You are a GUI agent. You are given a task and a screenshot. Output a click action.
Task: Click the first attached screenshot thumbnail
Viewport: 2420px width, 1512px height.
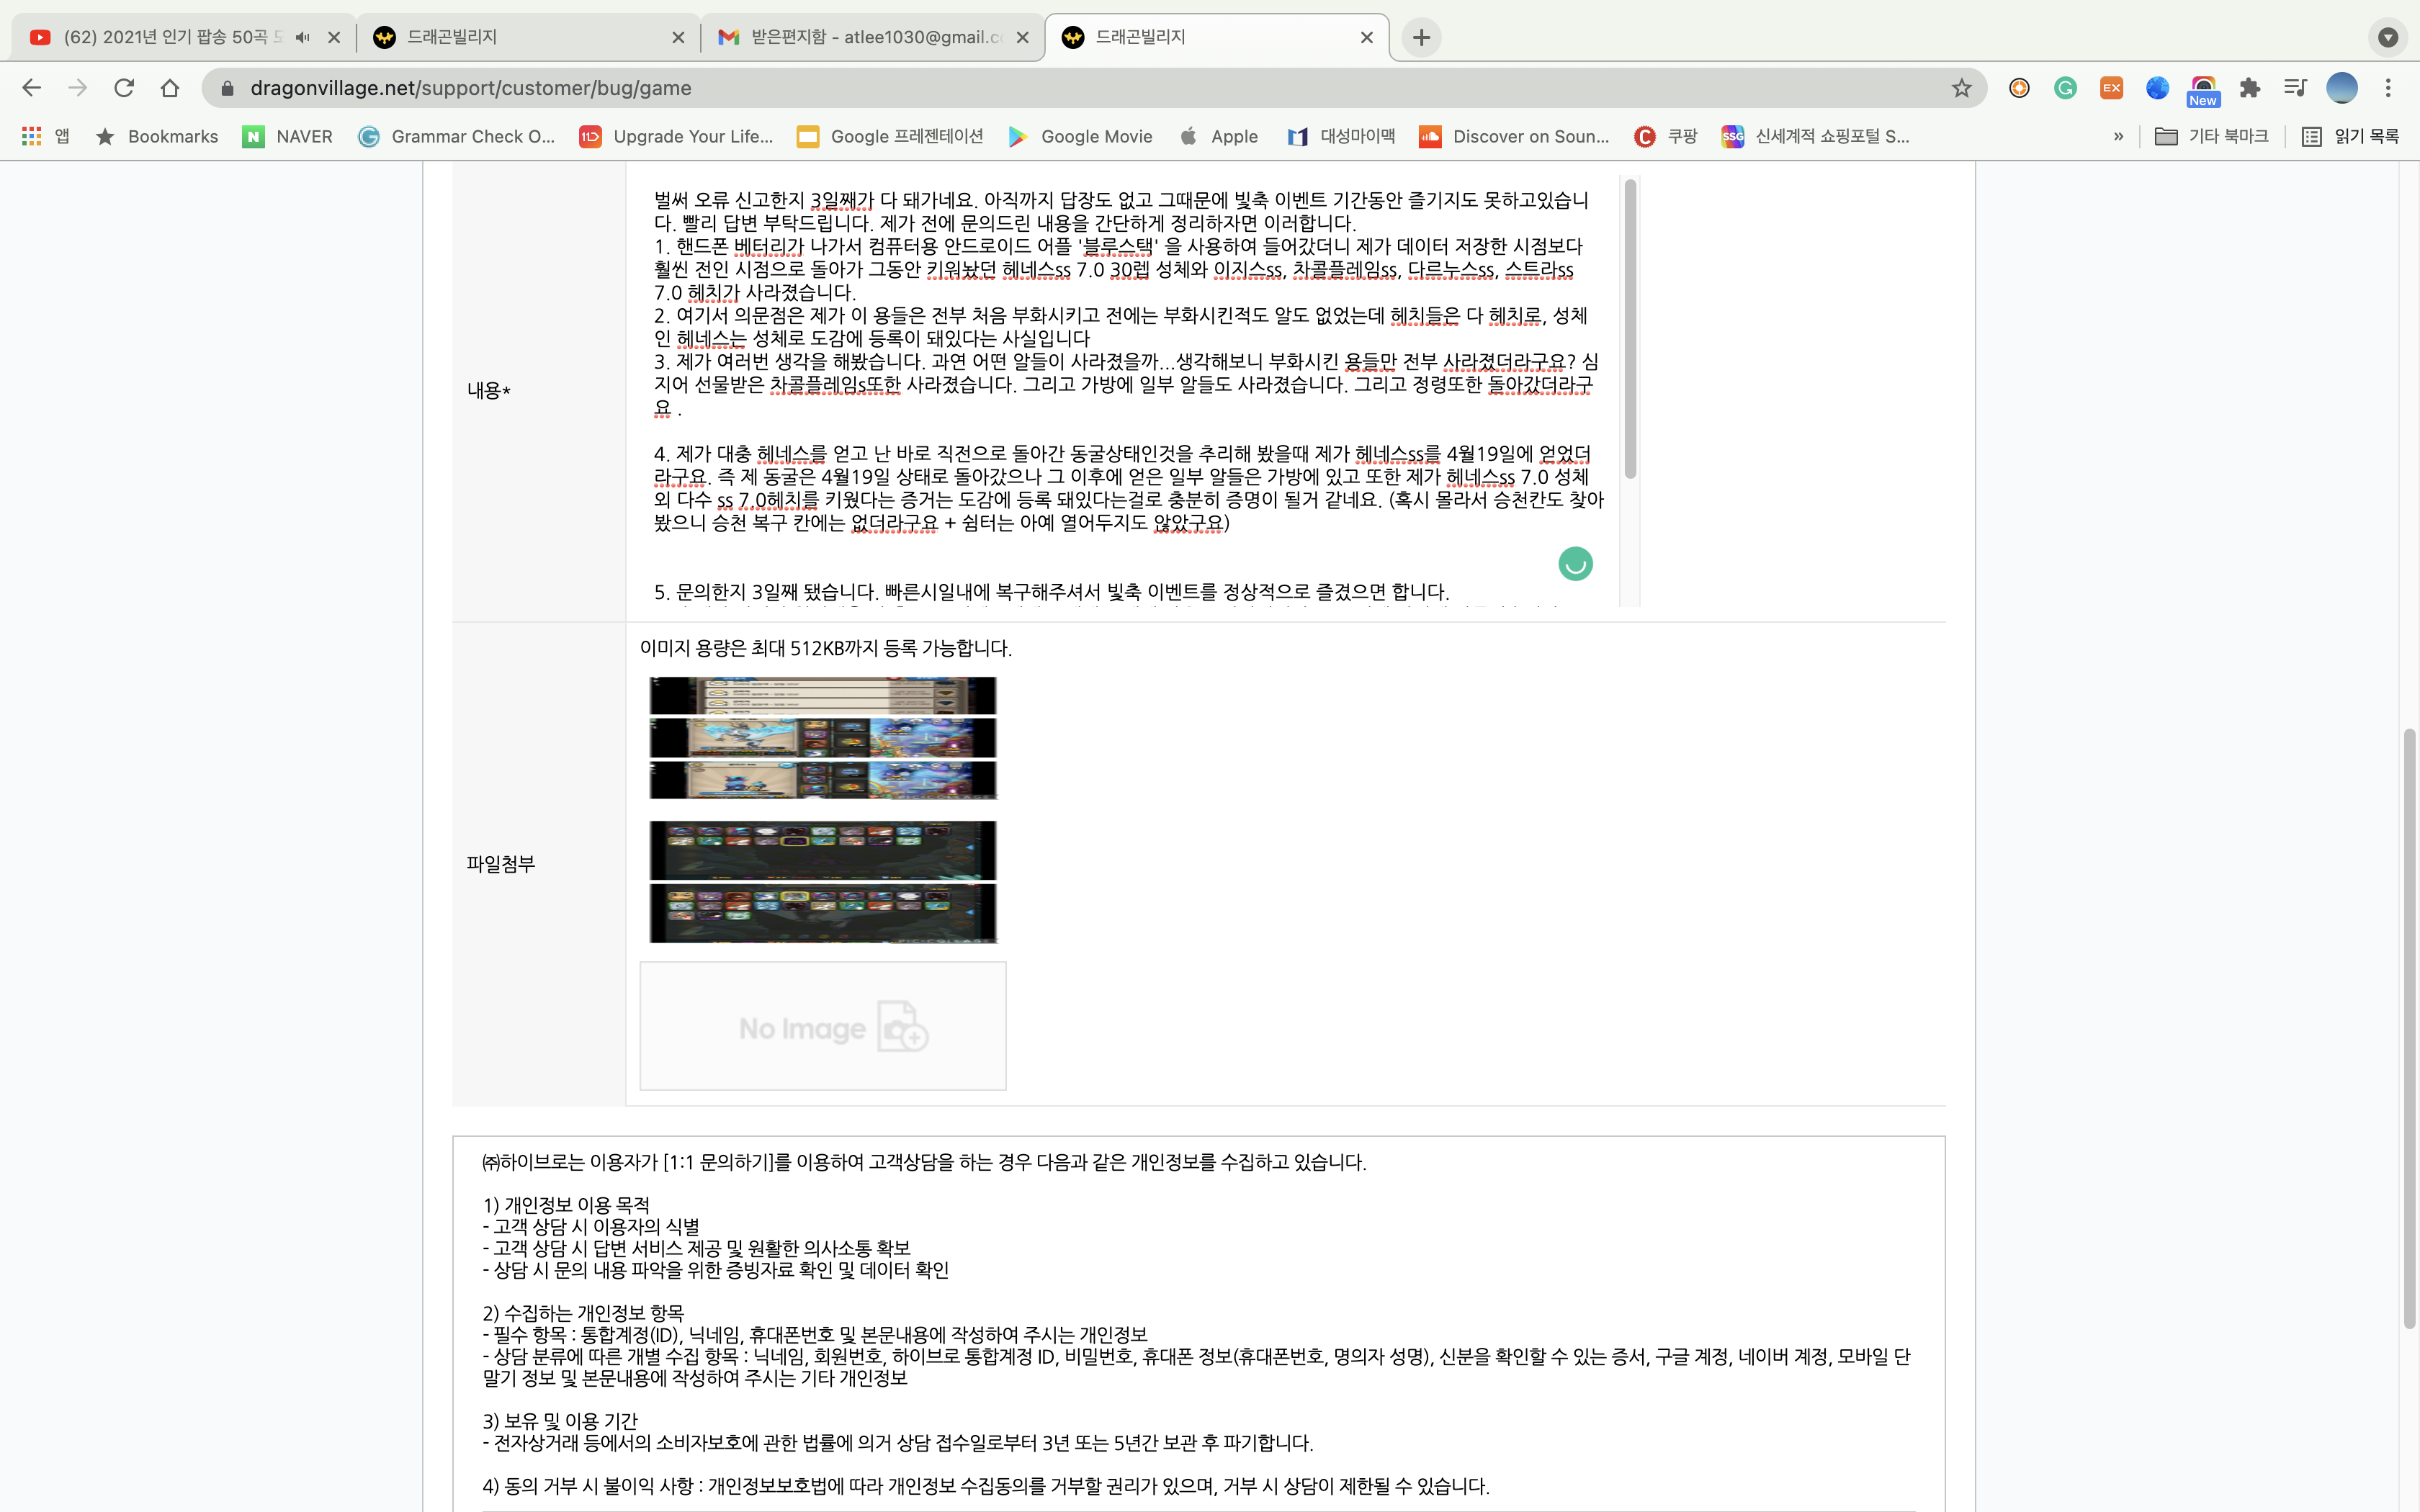[x=822, y=738]
